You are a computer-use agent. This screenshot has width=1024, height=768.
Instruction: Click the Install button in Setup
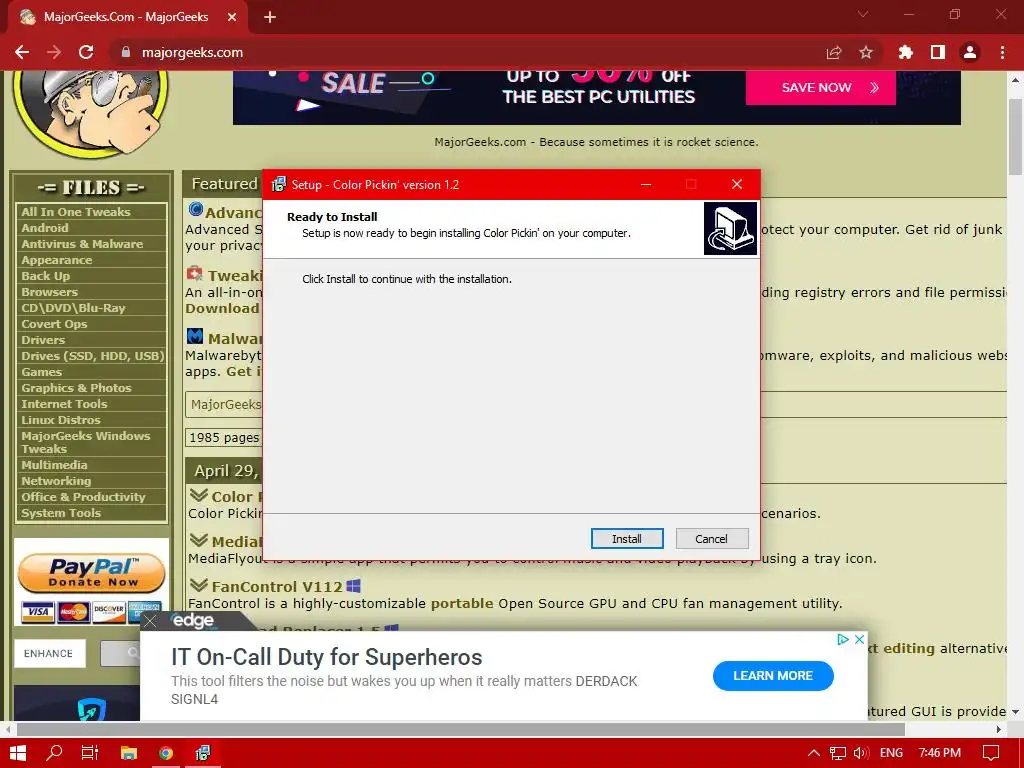tap(627, 539)
